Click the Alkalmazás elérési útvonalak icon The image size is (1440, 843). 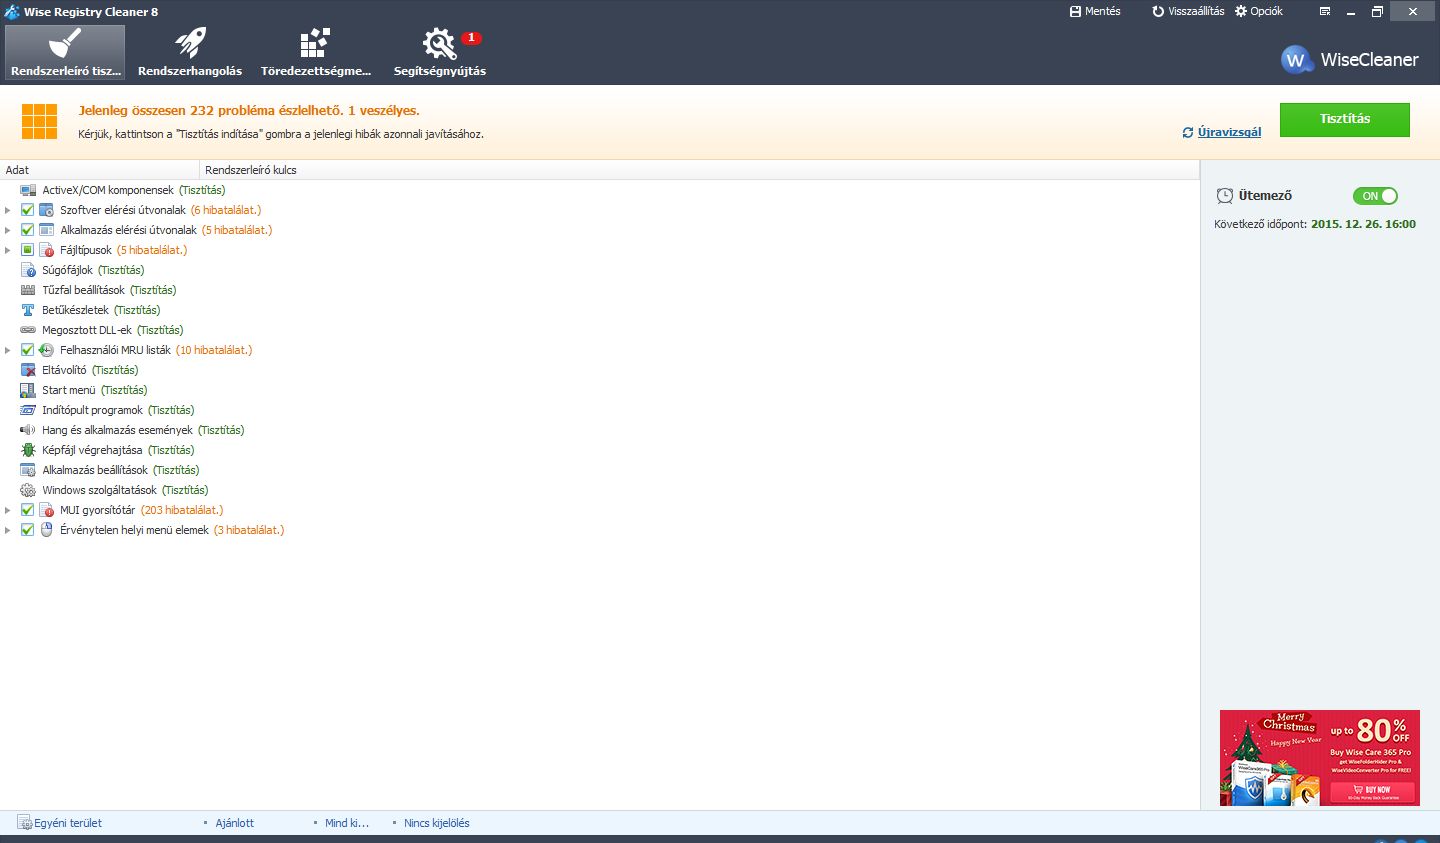(46, 230)
